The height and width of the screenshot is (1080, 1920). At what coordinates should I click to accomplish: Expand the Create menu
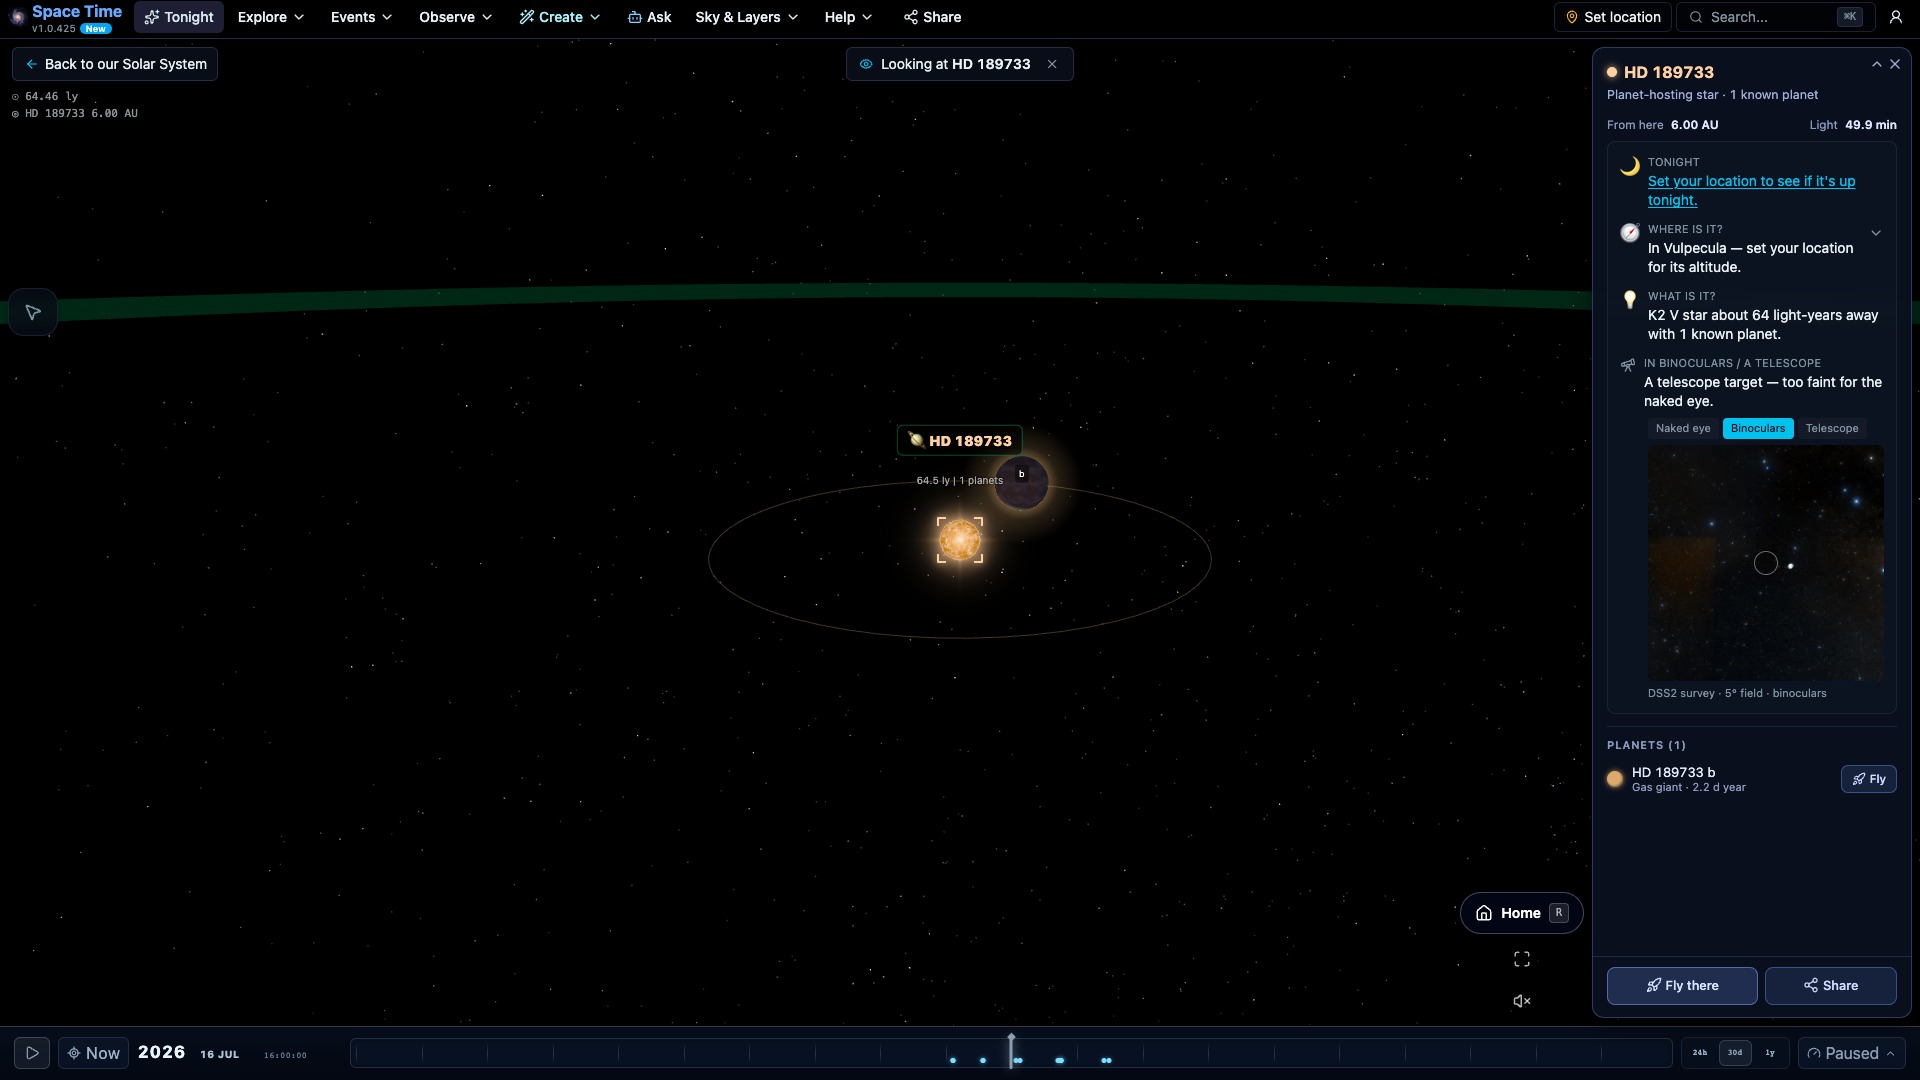(560, 17)
